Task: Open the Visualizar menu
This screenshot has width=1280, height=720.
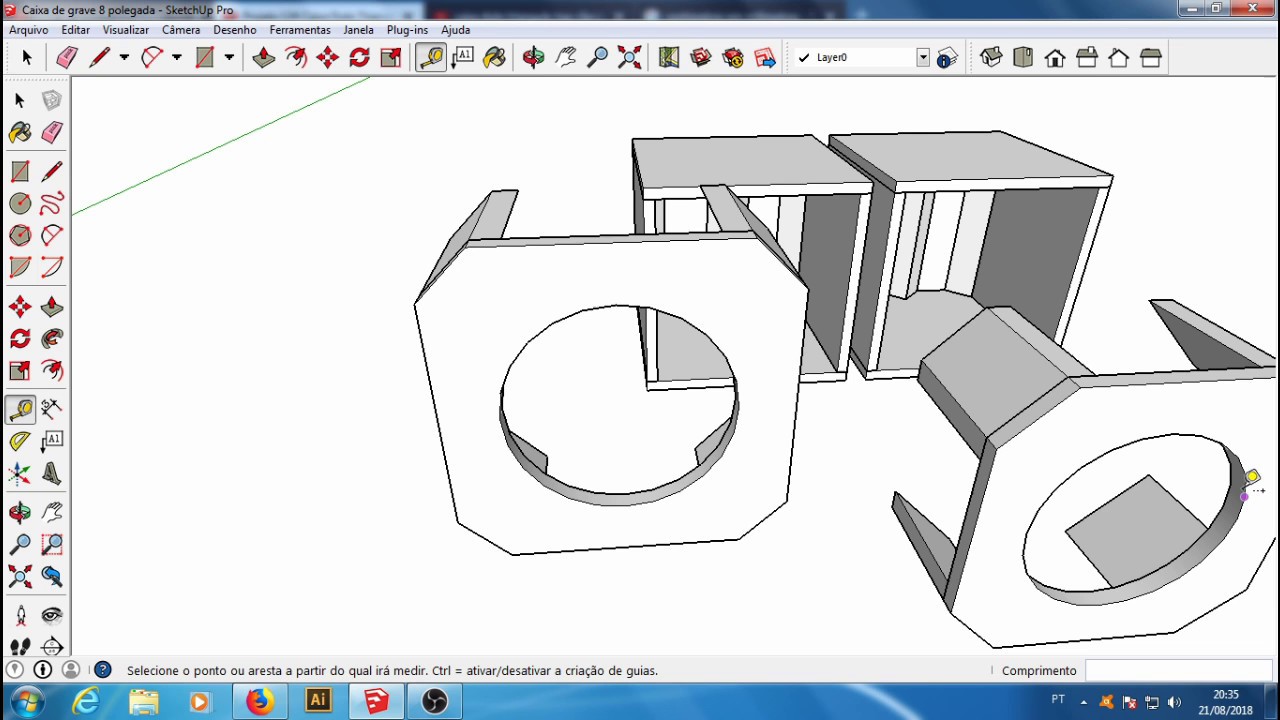Action: [126, 30]
